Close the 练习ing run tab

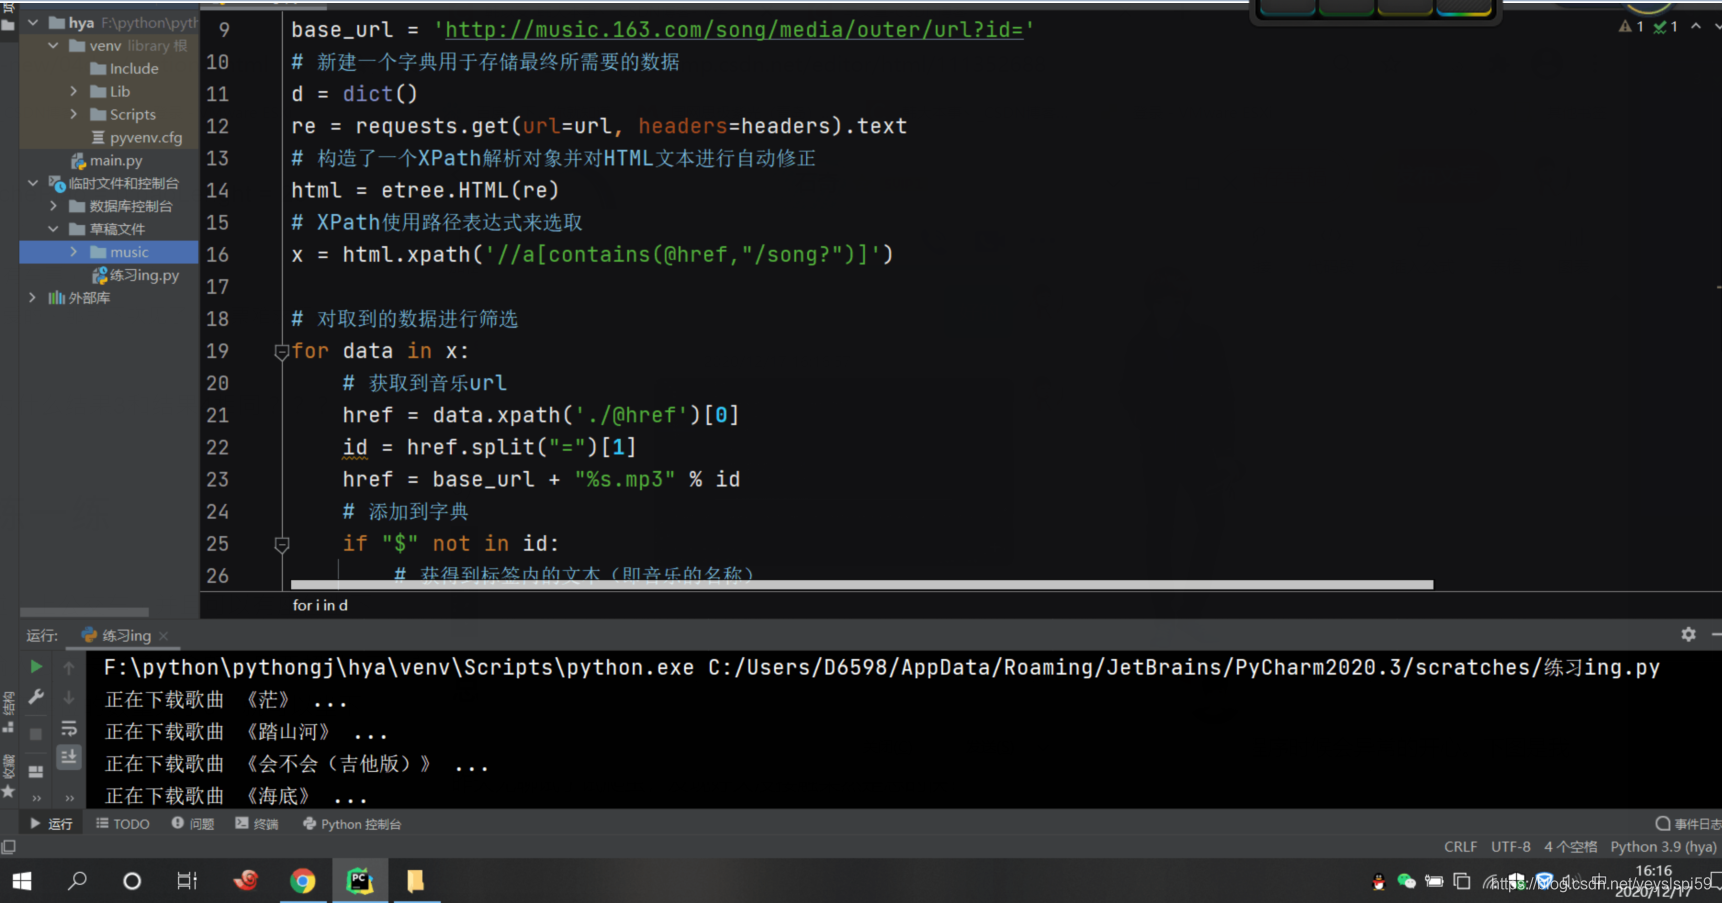[163, 636]
